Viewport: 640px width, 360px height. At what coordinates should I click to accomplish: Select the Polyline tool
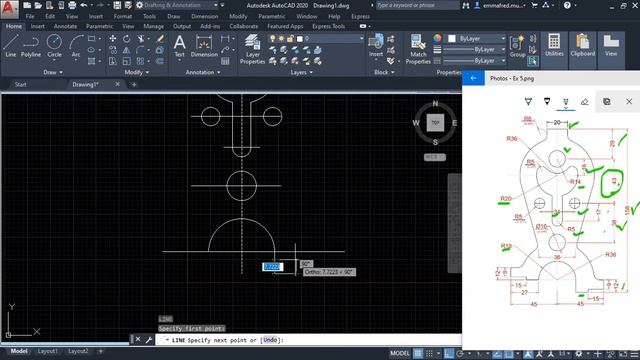point(31,46)
